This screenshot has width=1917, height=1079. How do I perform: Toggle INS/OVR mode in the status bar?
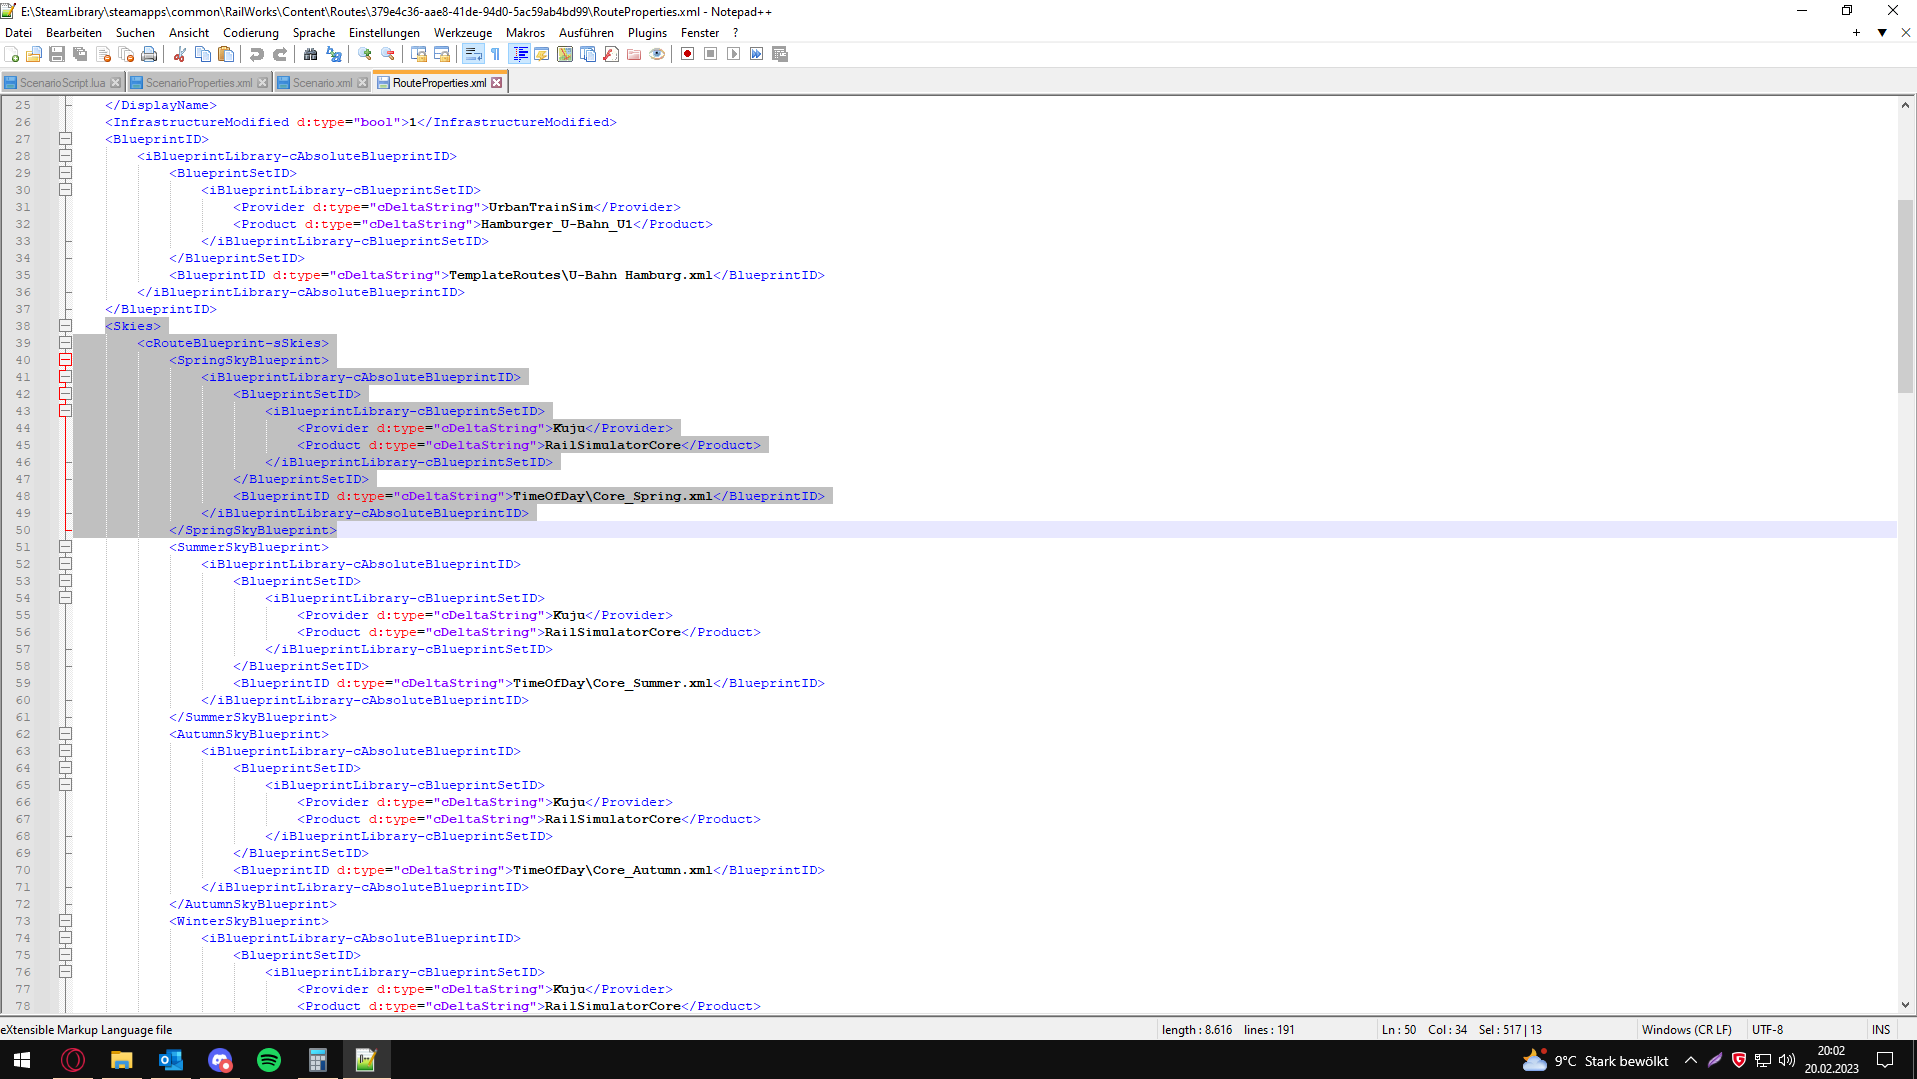(1881, 1029)
